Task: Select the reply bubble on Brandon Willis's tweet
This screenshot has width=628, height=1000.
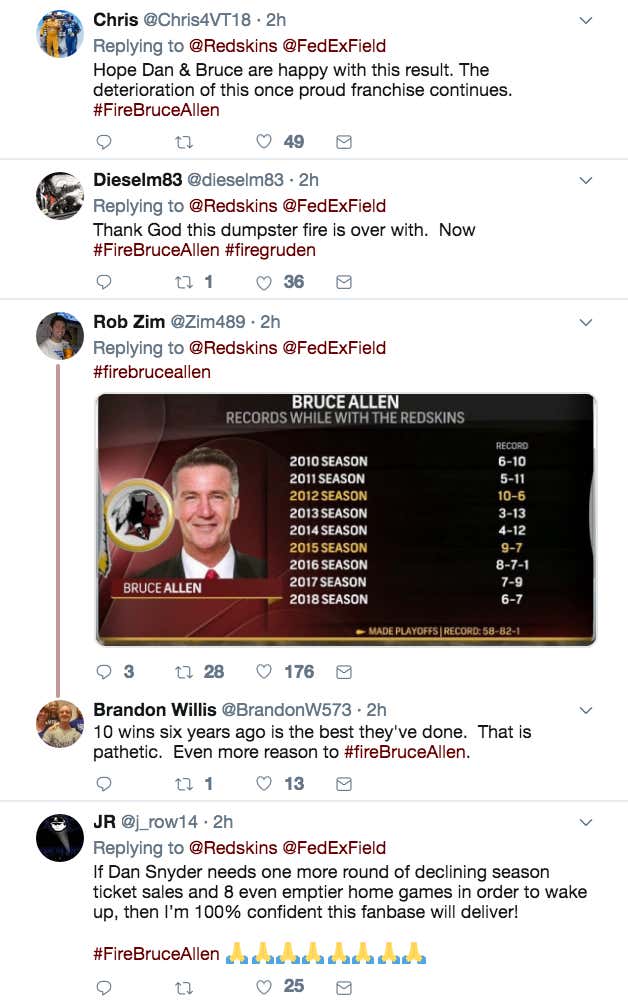Action: (103, 784)
